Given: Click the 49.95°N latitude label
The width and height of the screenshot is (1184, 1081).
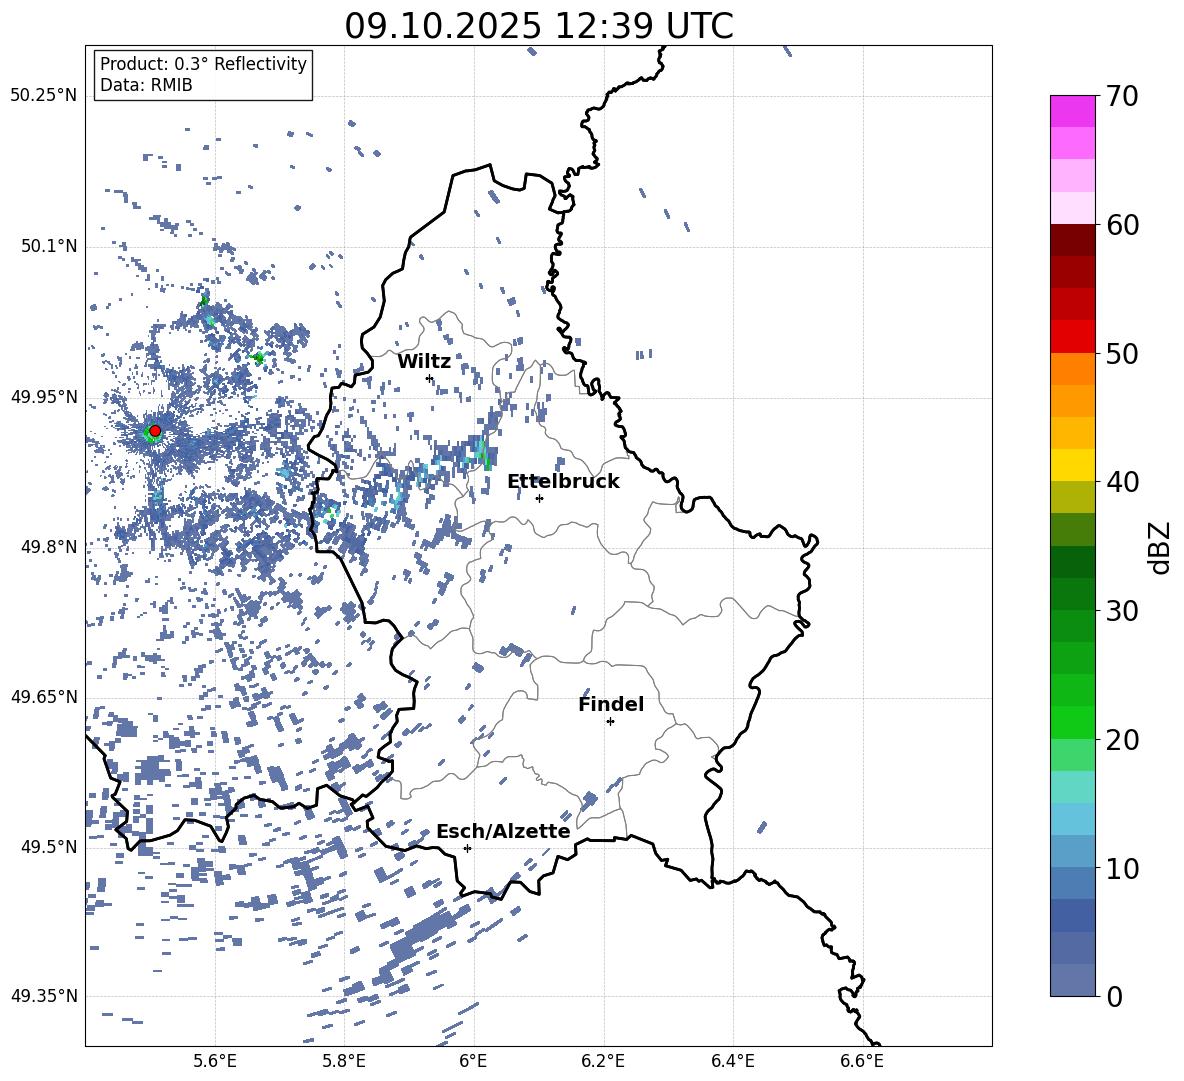Looking at the screenshot, I should click(44, 397).
